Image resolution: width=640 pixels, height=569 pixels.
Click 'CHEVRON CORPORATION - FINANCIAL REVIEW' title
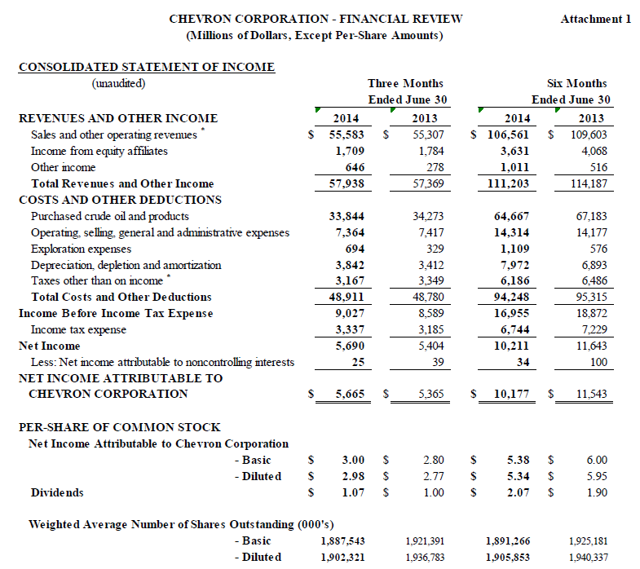(x=316, y=19)
